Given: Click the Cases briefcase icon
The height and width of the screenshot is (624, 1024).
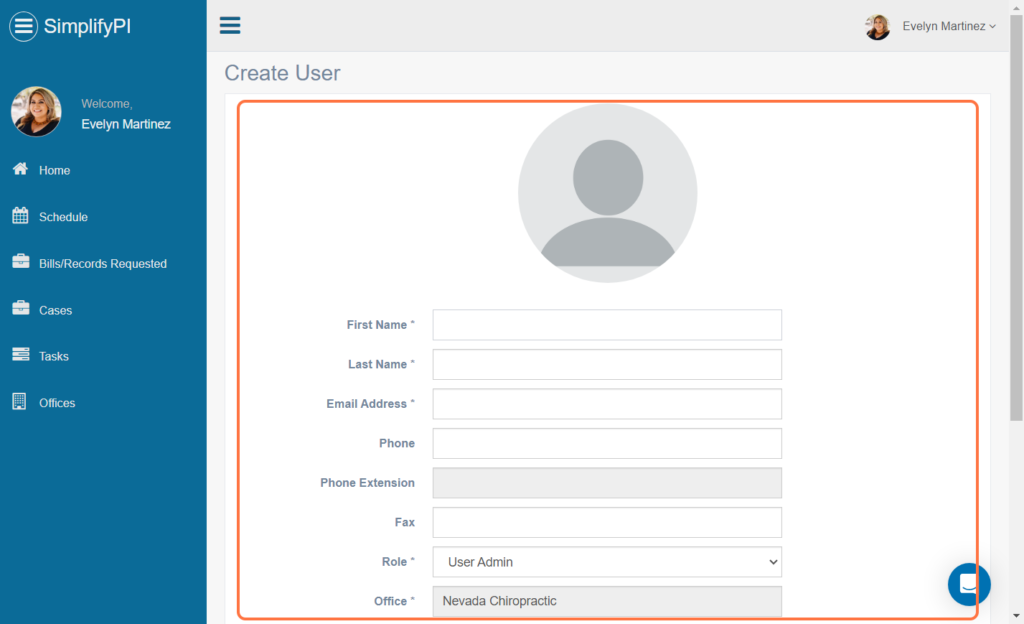Looking at the screenshot, I should pyautogui.click(x=20, y=308).
